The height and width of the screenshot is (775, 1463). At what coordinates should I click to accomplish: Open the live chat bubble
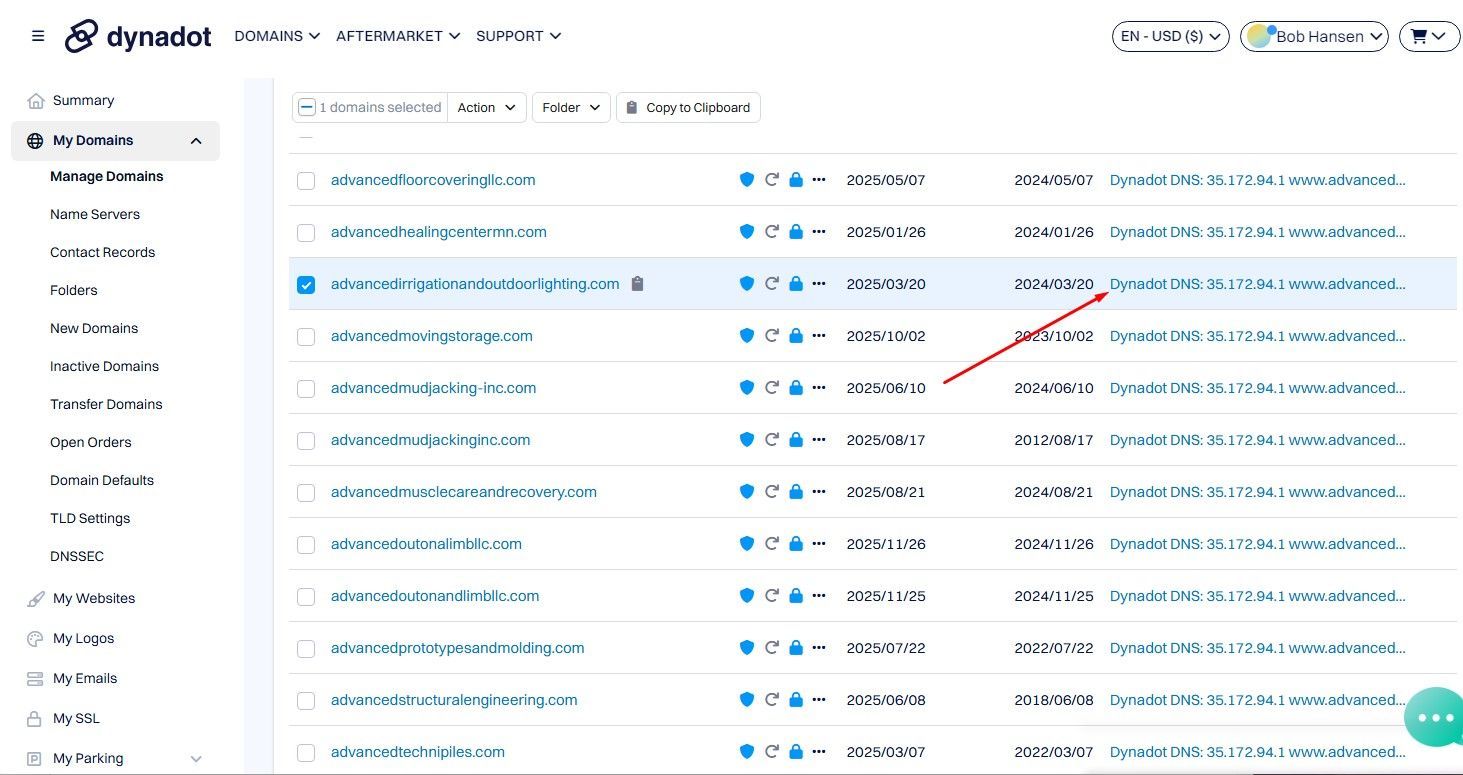(x=1435, y=717)
